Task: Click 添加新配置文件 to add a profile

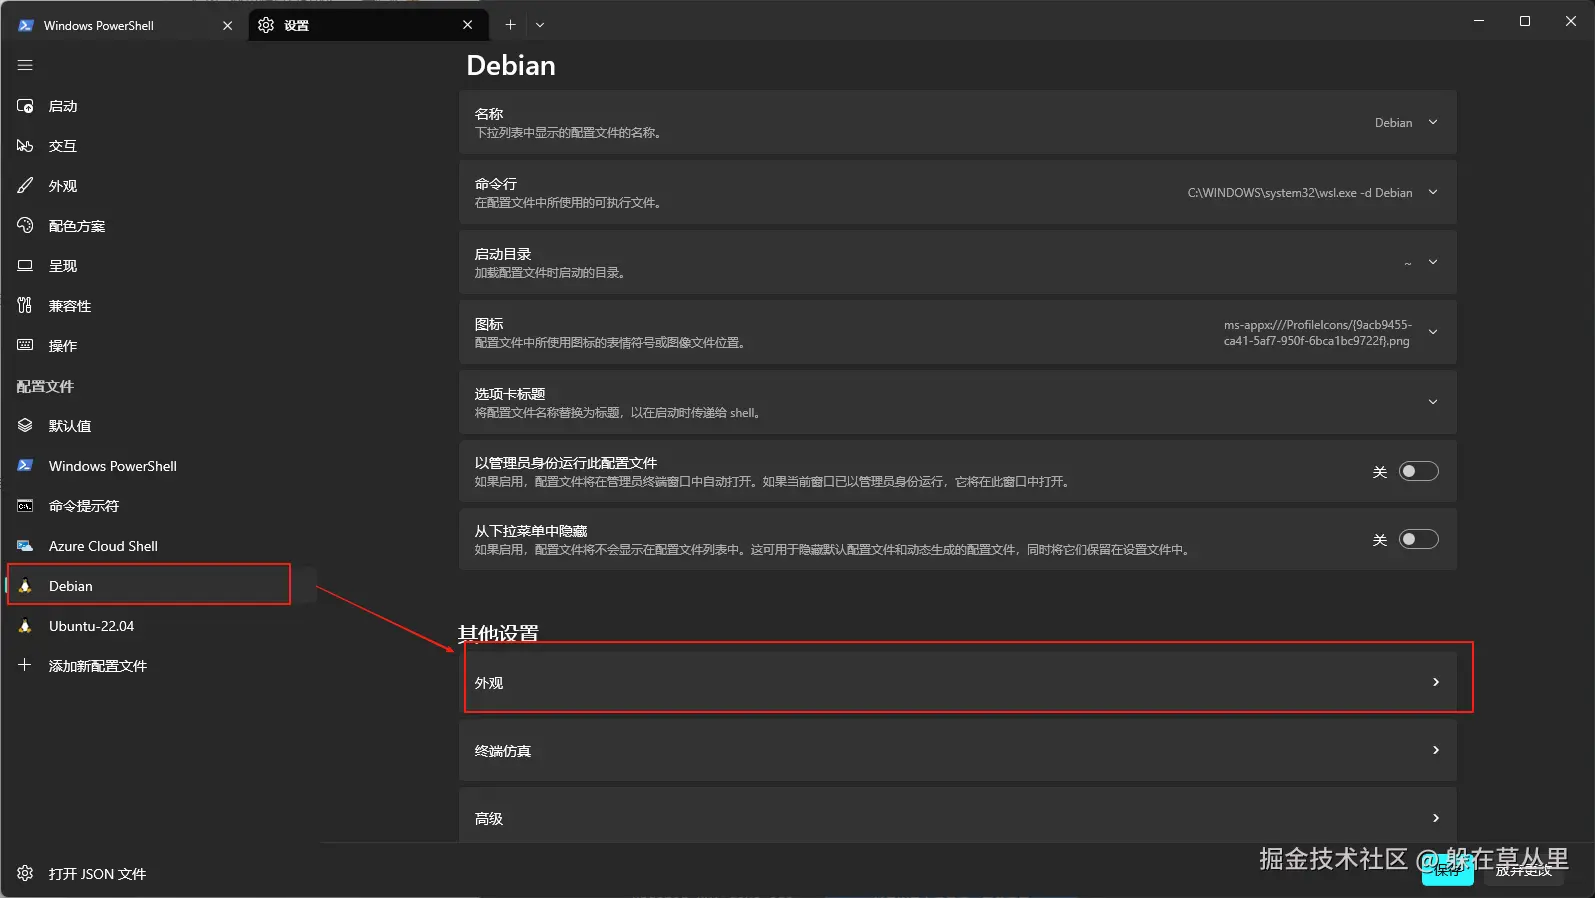Action: point(160,666)
